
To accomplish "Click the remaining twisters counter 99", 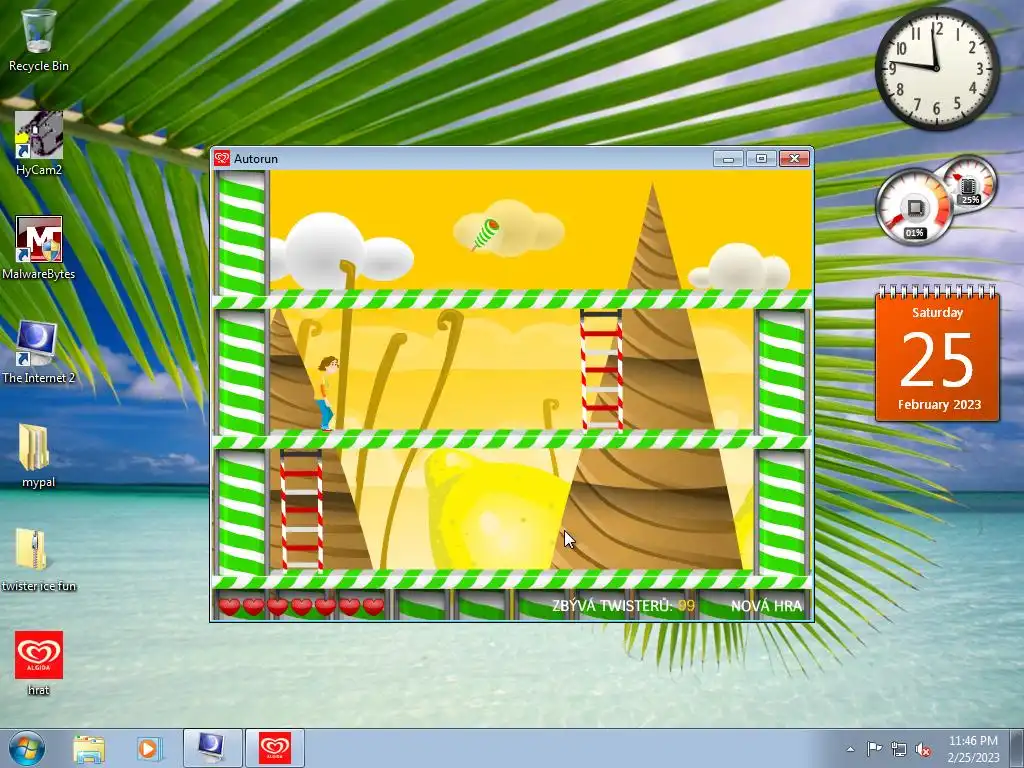I will [x=686, y=606].
